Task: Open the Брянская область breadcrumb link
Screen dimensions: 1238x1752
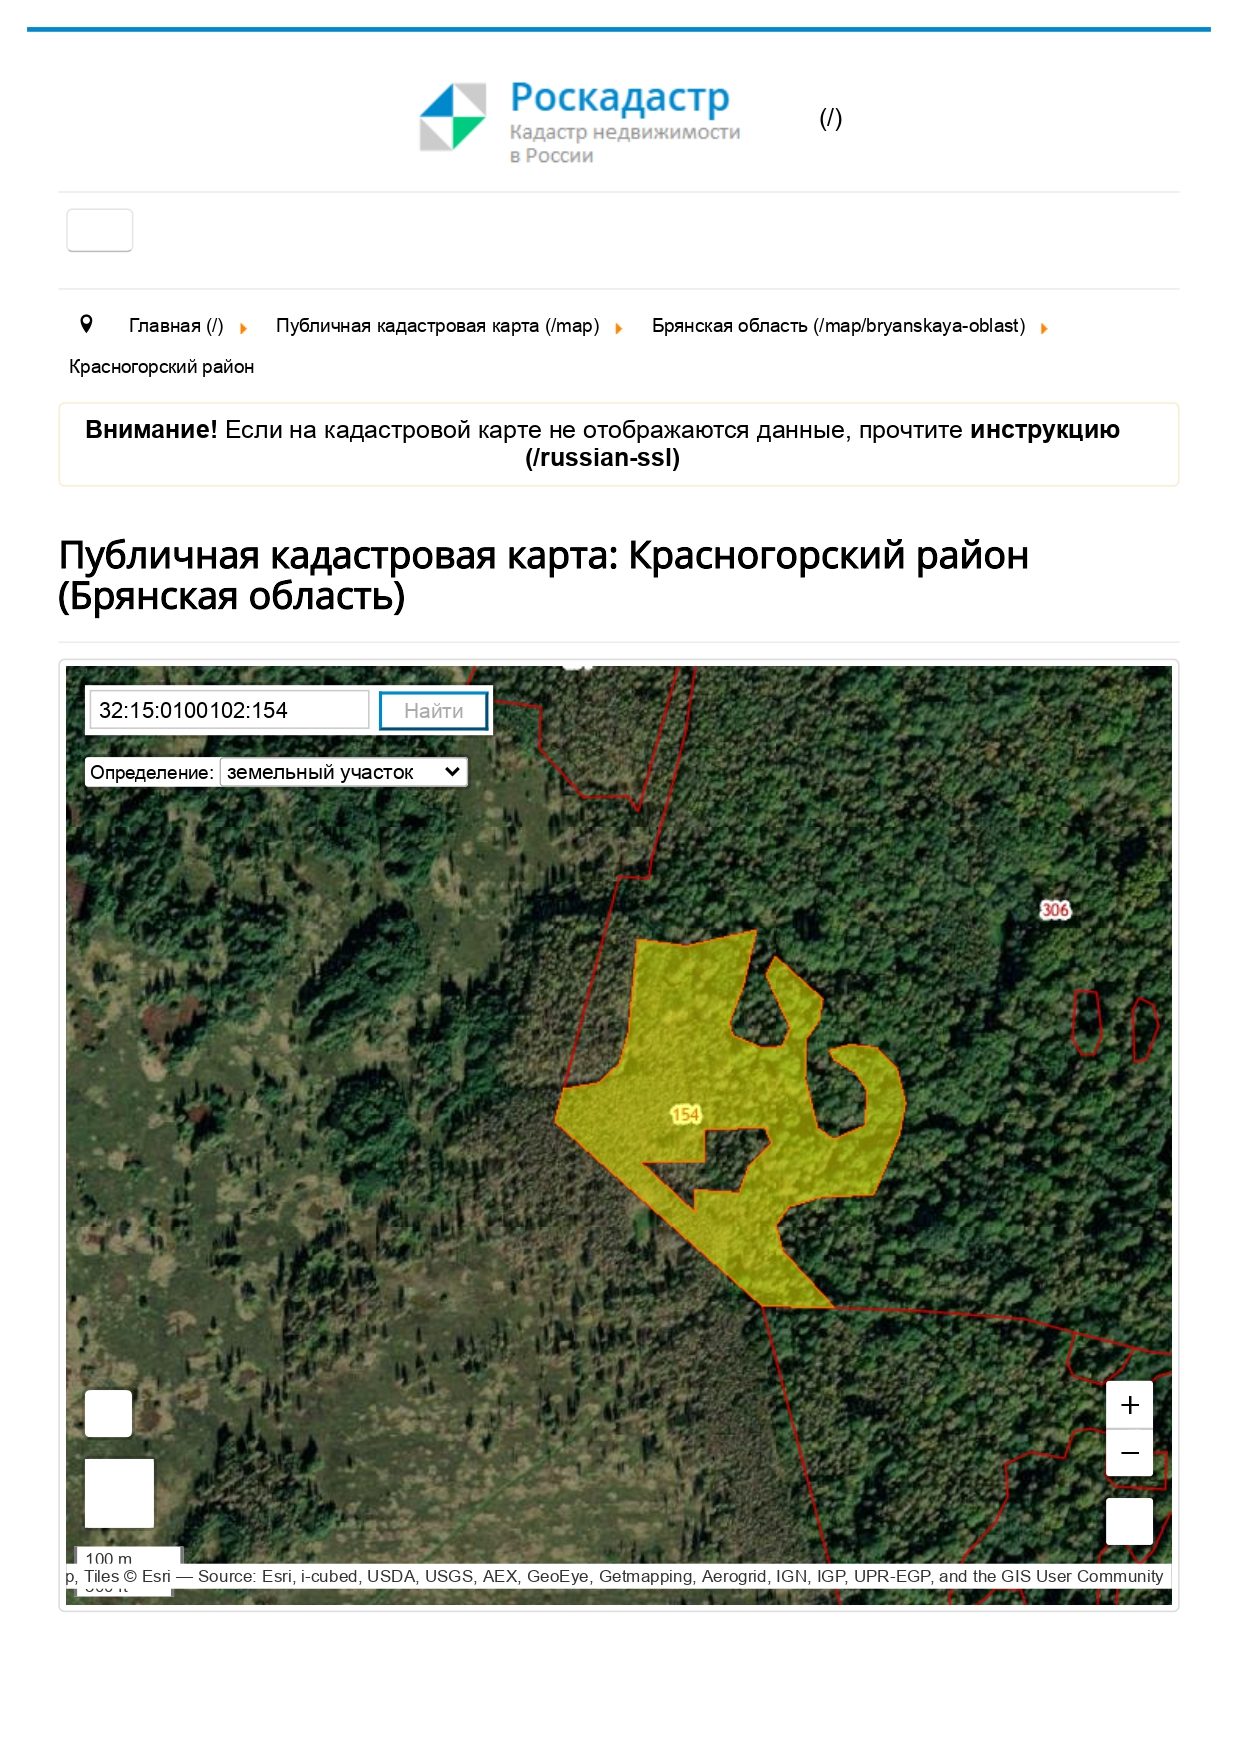Action: click(x=839, y=326)
